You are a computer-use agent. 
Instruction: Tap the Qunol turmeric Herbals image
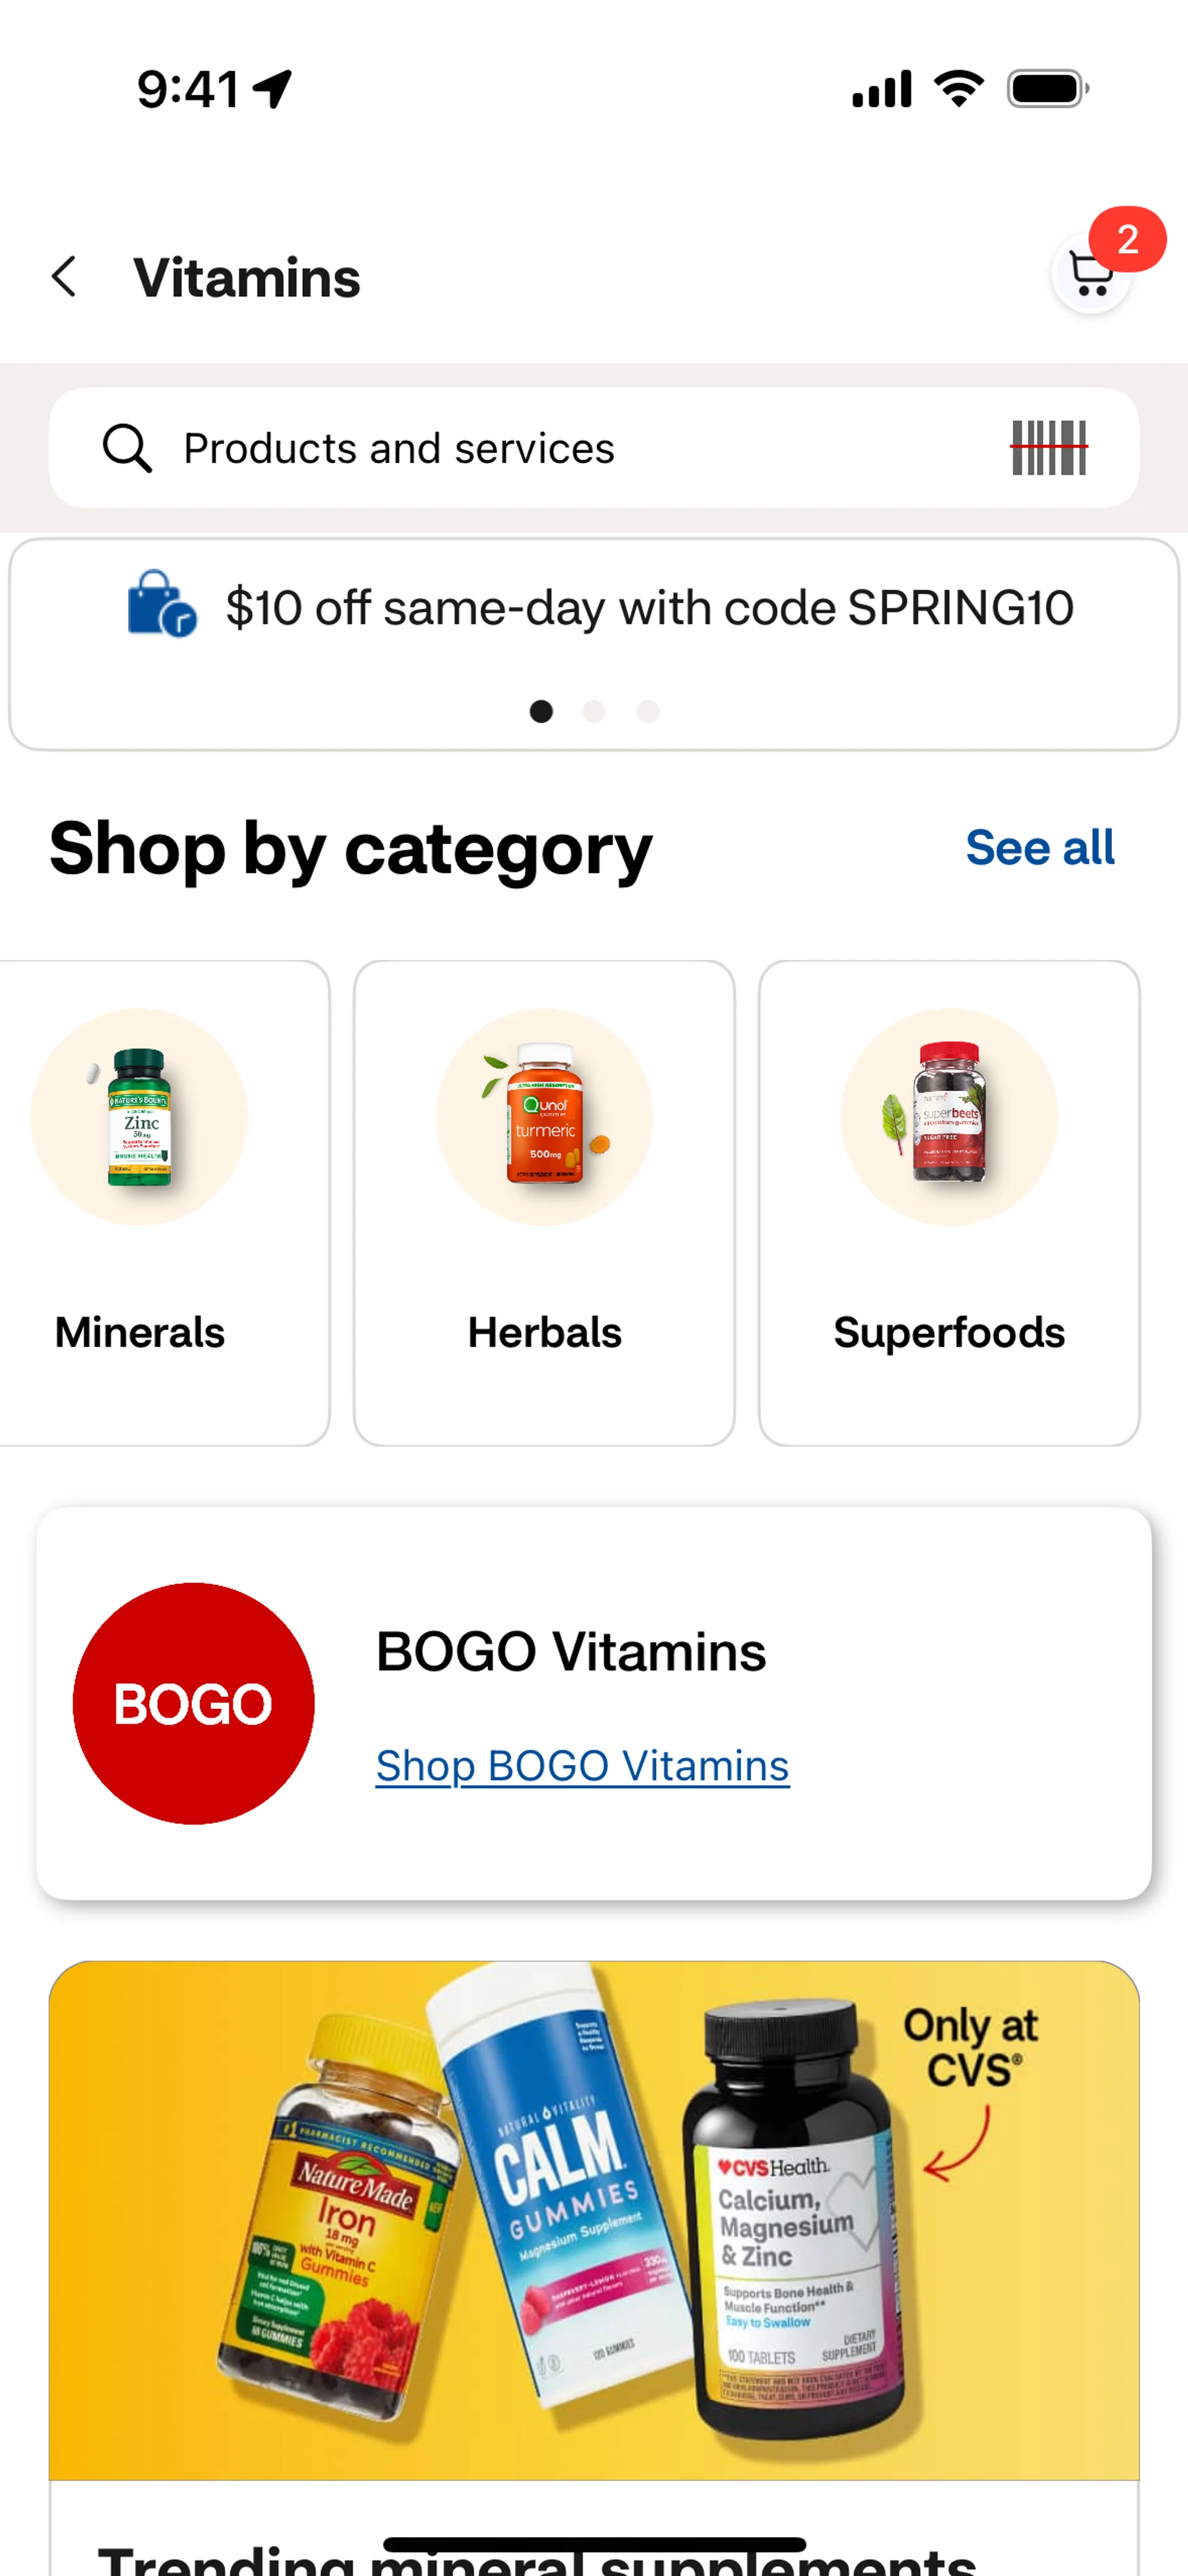pos(544,1116)
